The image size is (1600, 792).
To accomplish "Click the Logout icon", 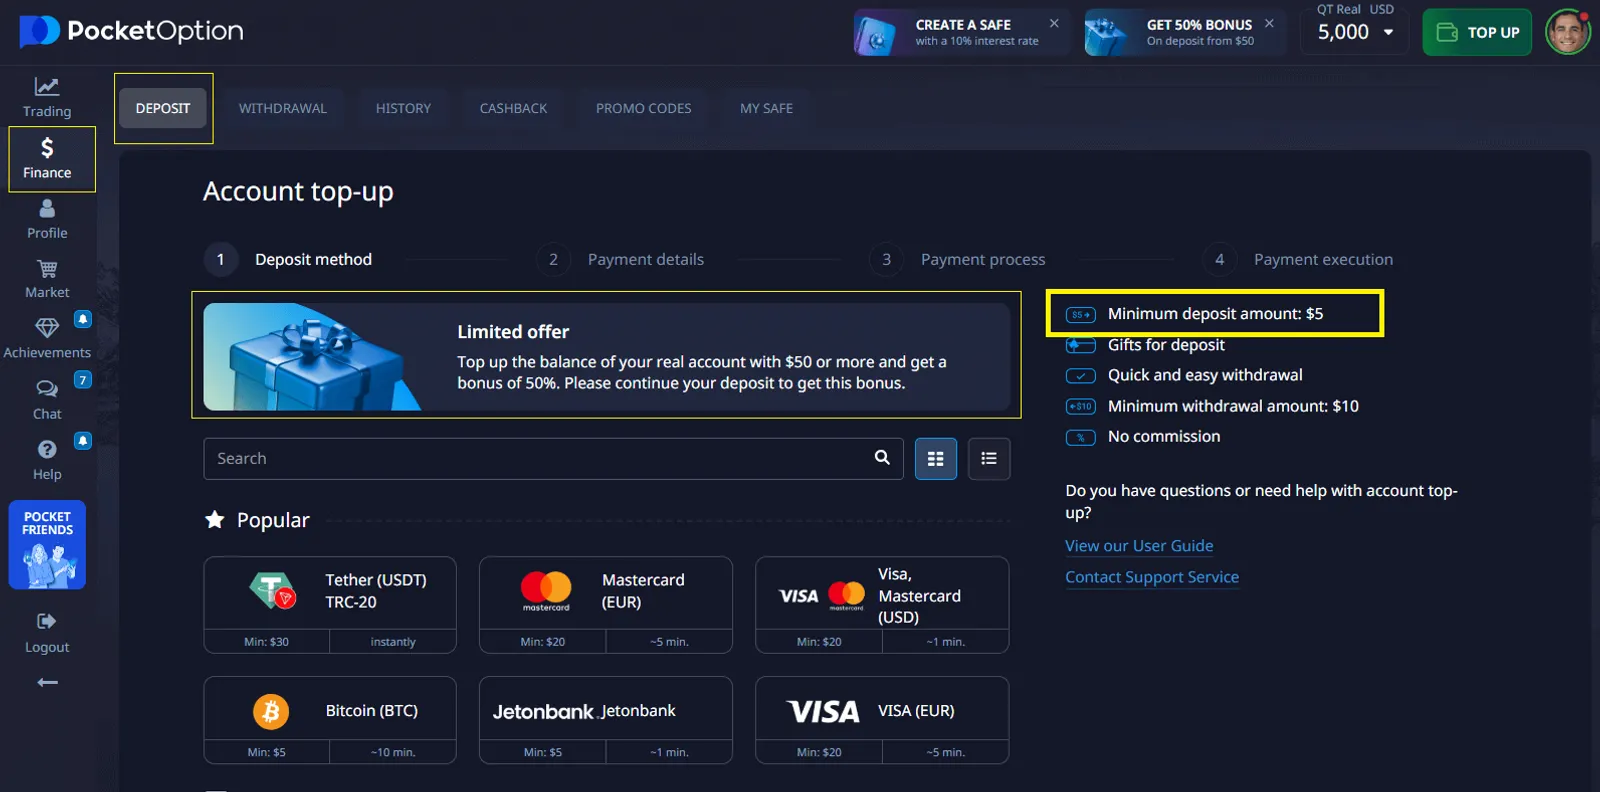I will pyautogui.click(x=47, y=622).
